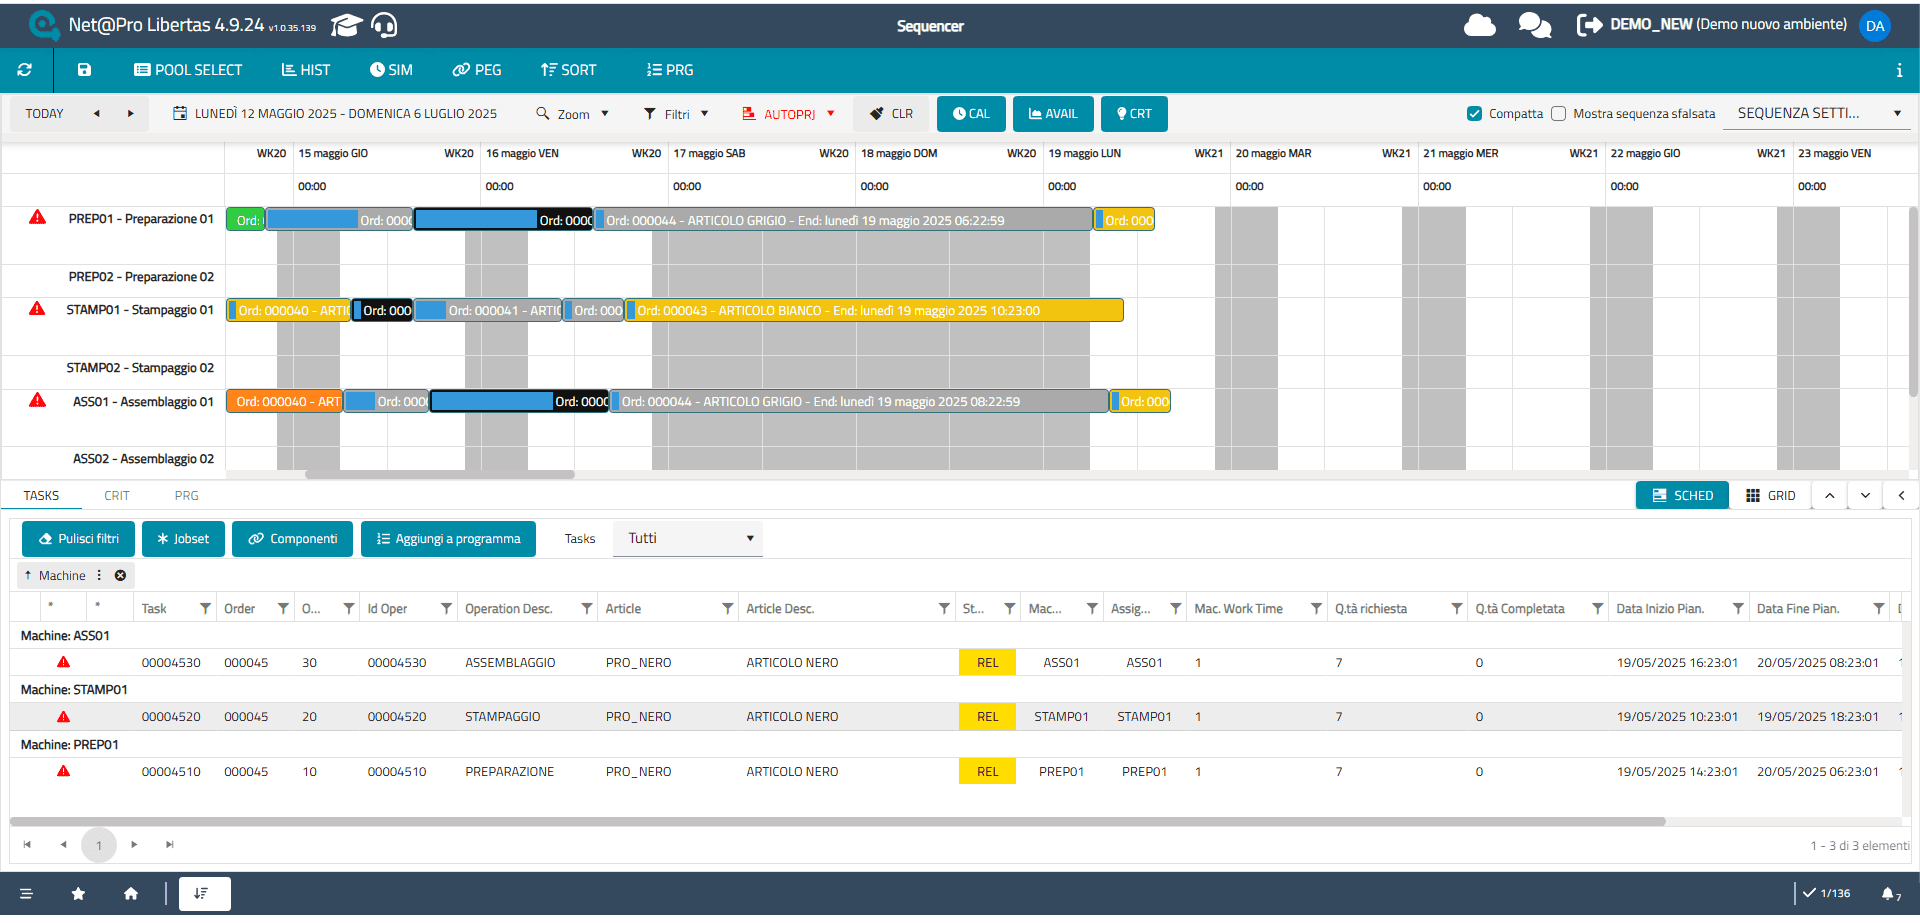Viewport: 1920px width, 923px height.
Task: Open the chat messages icon
Action: [x=1534, y=25]
